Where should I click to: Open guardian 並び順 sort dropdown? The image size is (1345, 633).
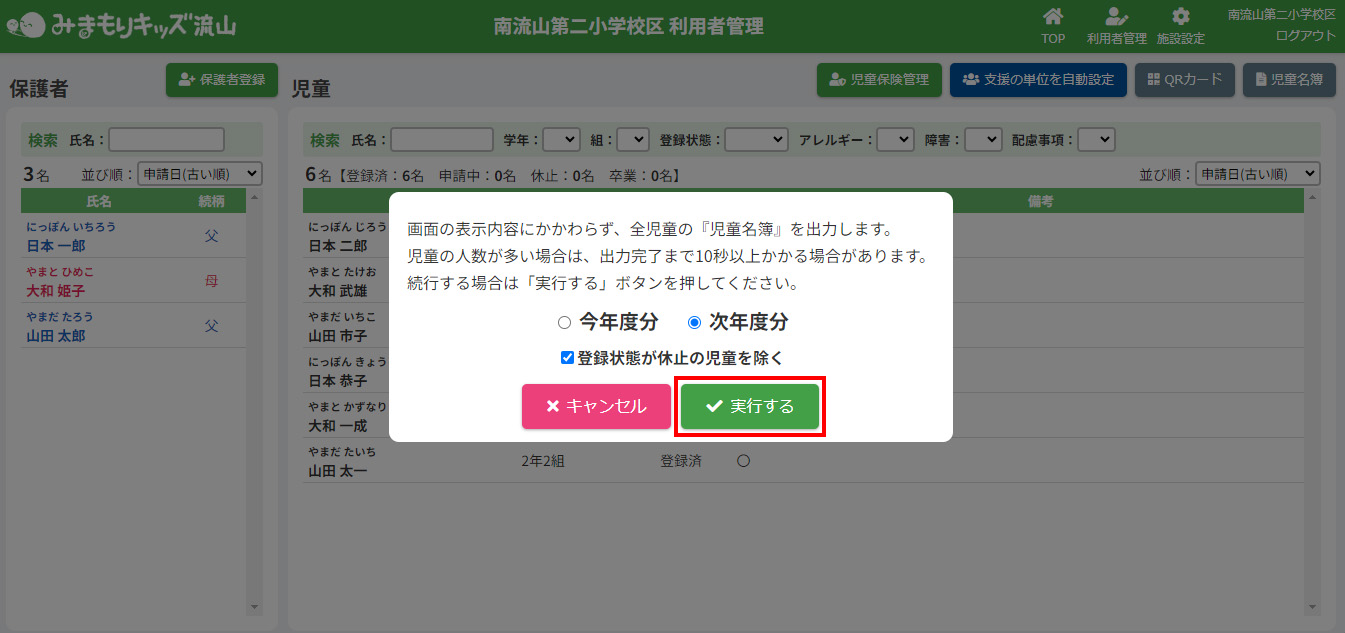(x=199, y=174)
